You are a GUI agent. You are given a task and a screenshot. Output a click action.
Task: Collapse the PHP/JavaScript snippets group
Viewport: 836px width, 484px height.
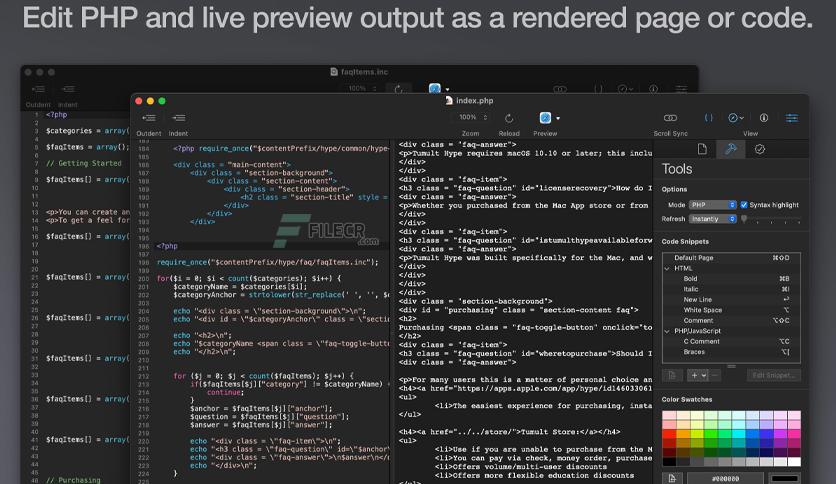(x=666, y=331)
